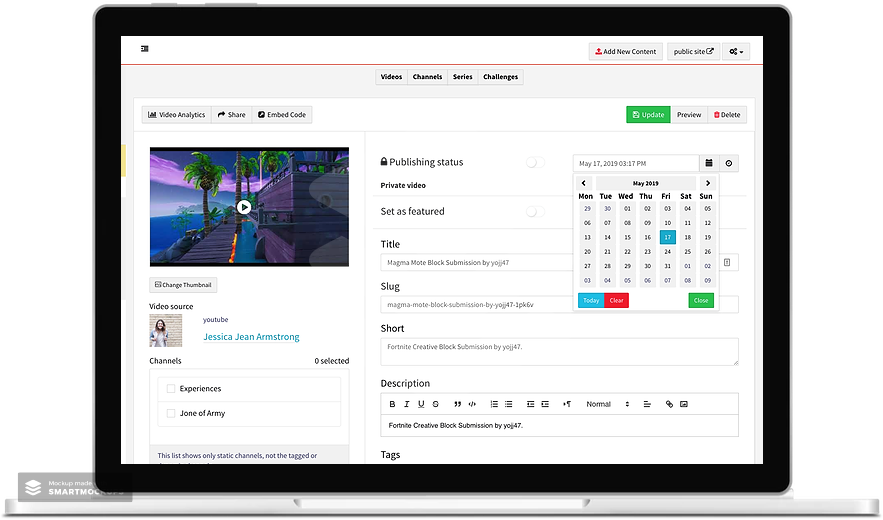Click the calendar icon beside the date field
The height and width of the screenshot is (520, 883).
pyautogui.click(x=708, y=163)
